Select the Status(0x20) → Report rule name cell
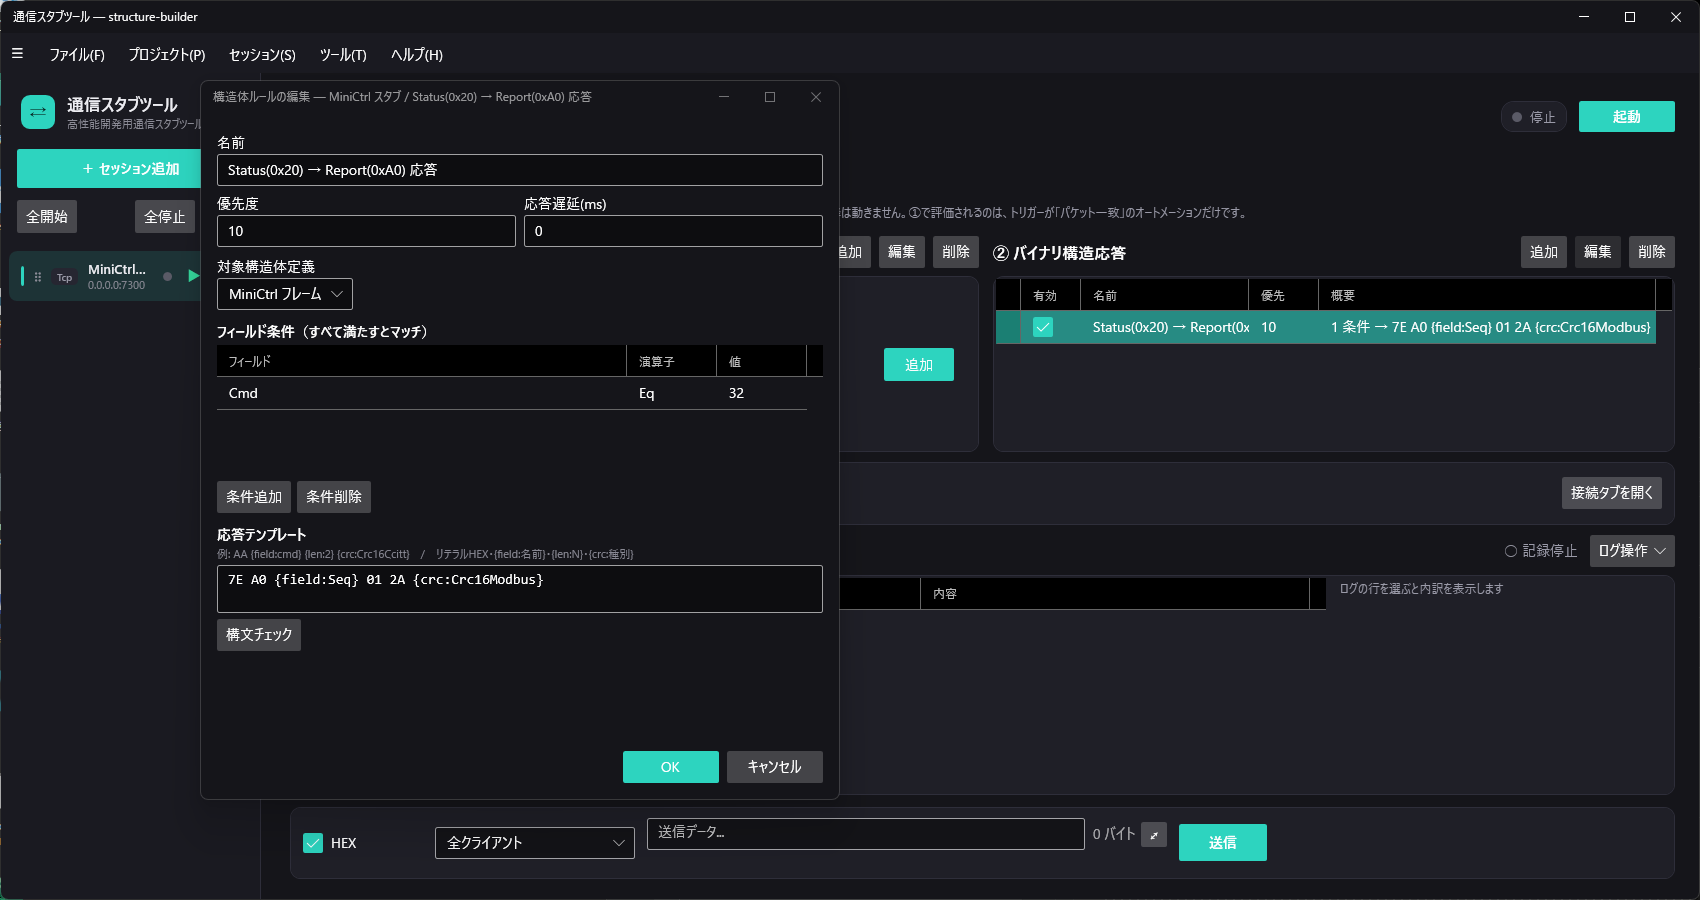 point(1164,327)
